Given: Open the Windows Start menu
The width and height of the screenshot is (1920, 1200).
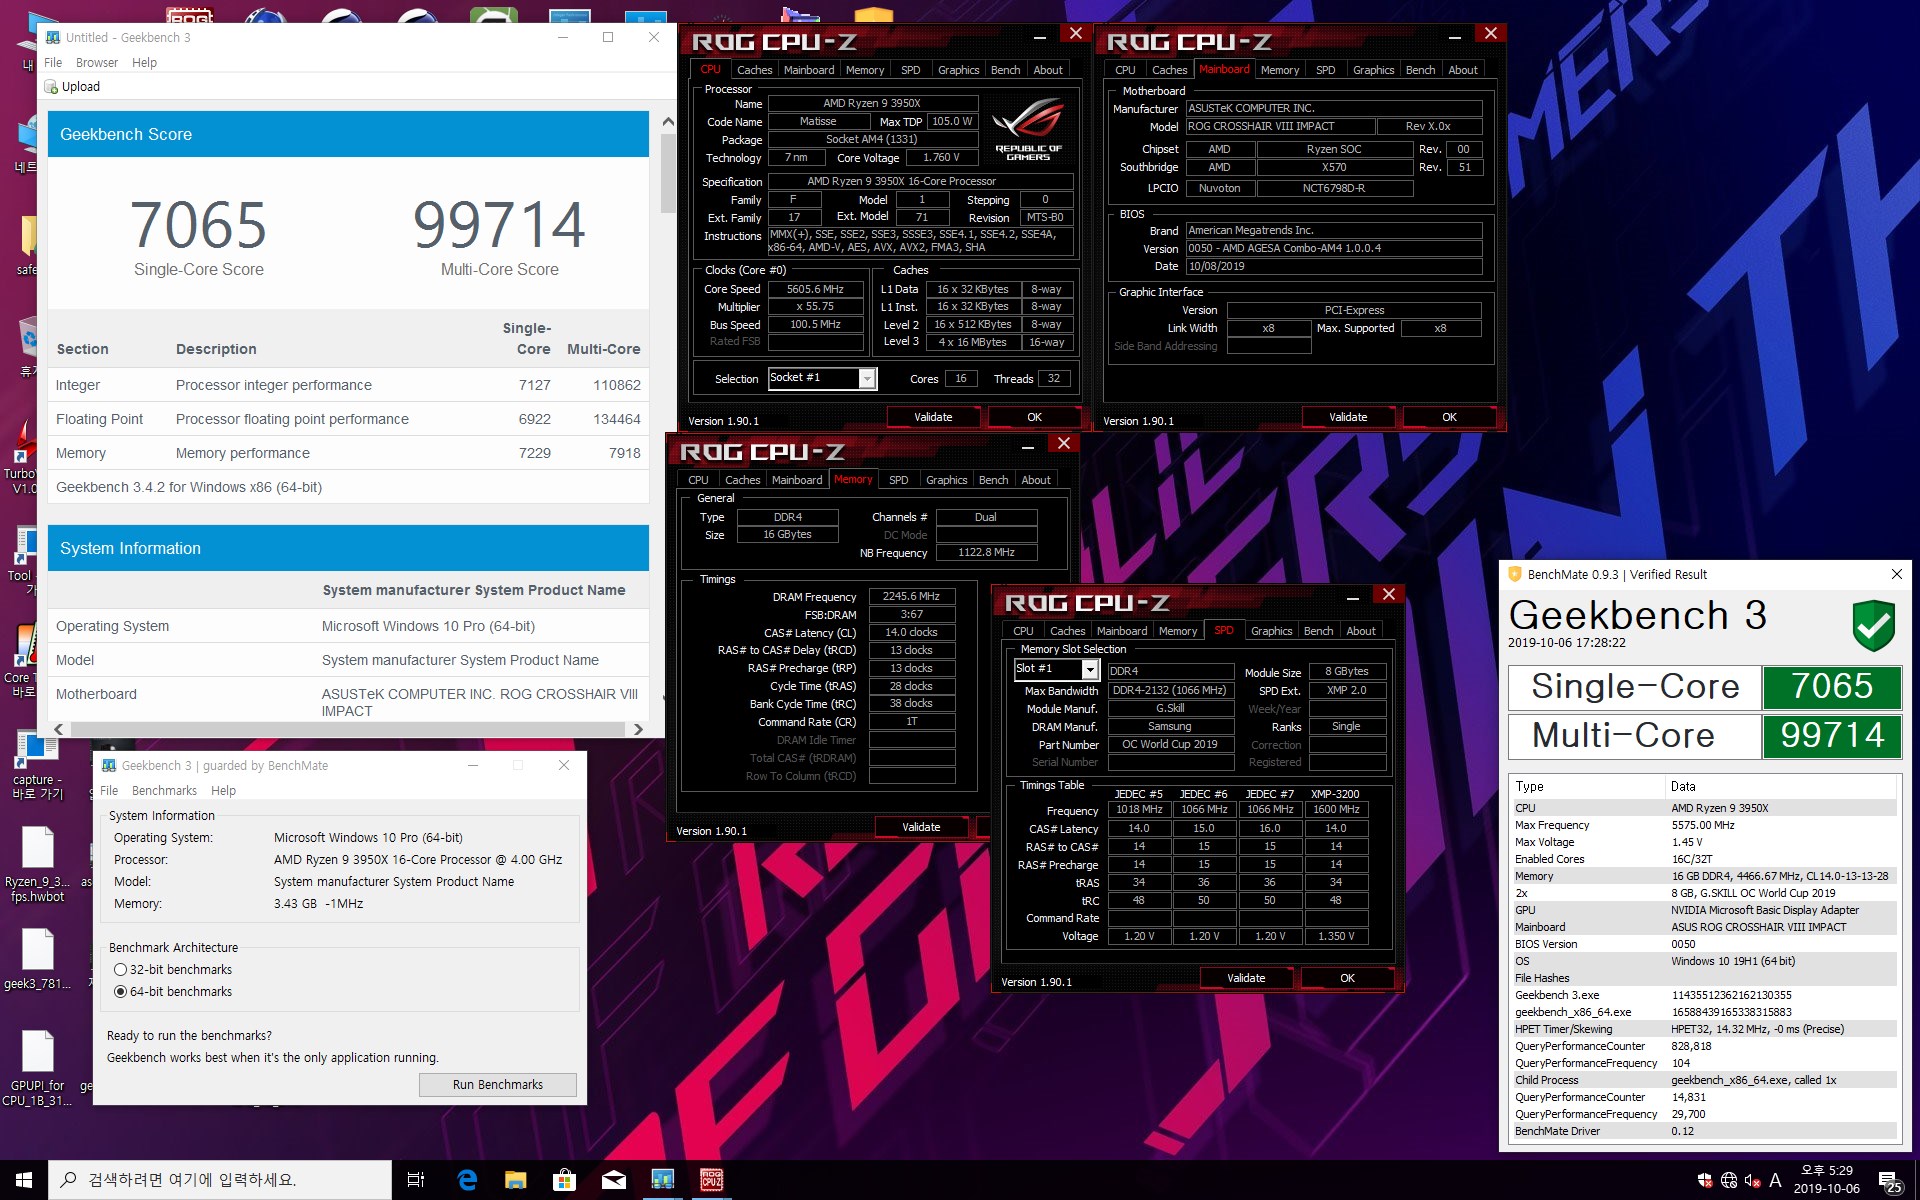Looking at the screenshot, I should tap(24, 1180).
